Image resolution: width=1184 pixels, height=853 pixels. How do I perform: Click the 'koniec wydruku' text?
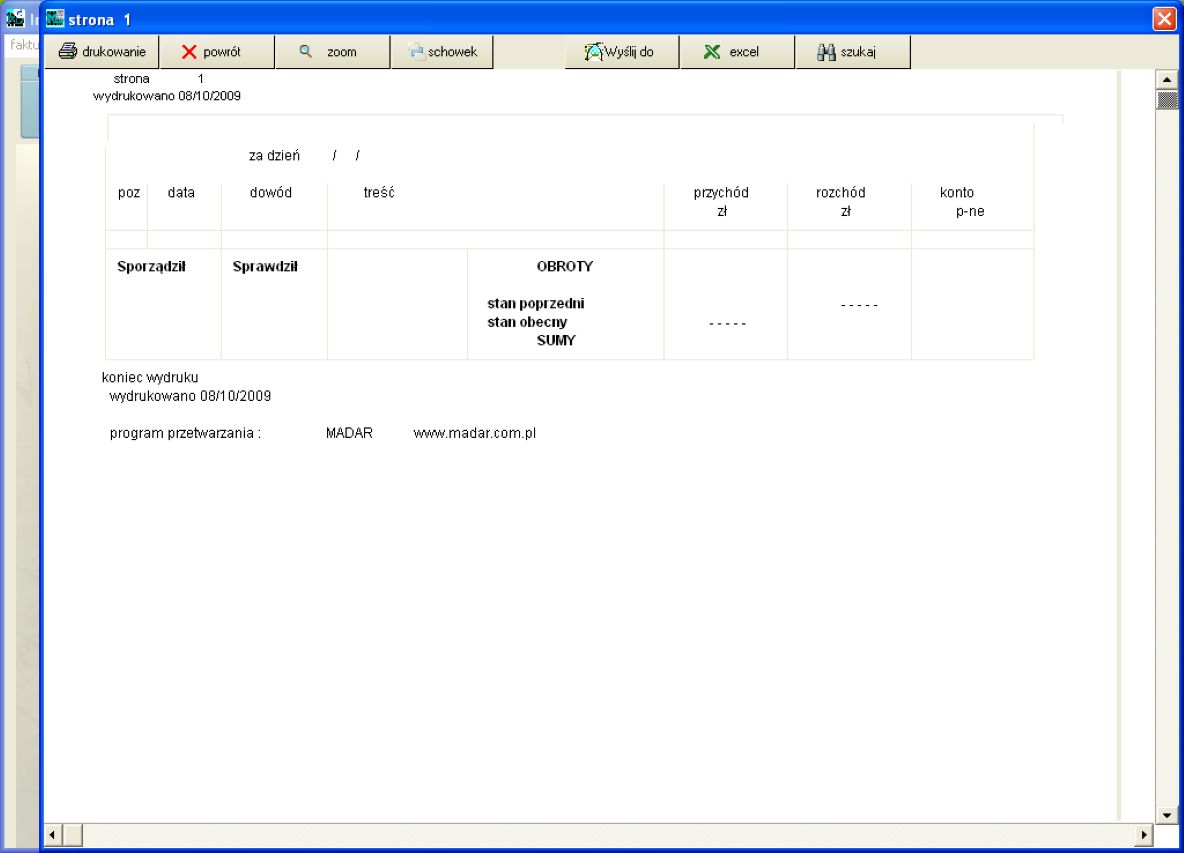(150, 377)
